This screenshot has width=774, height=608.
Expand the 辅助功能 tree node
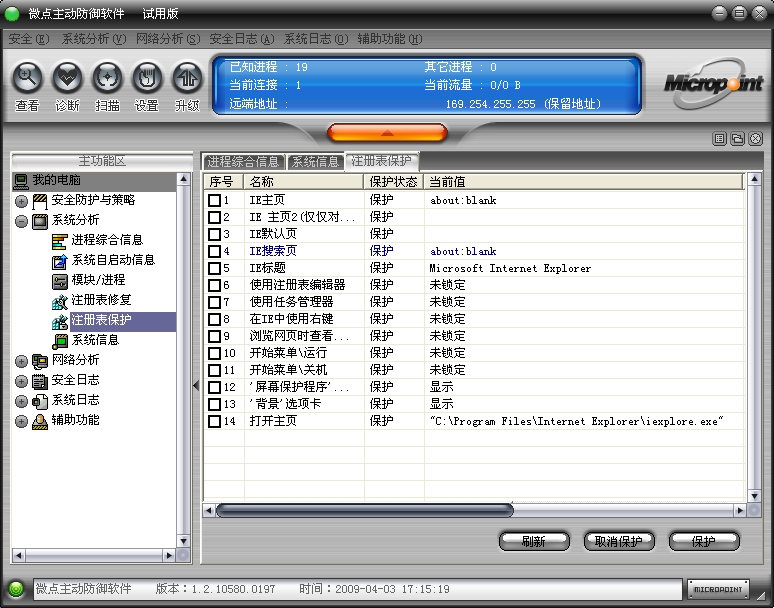click(x=21, y=421)
